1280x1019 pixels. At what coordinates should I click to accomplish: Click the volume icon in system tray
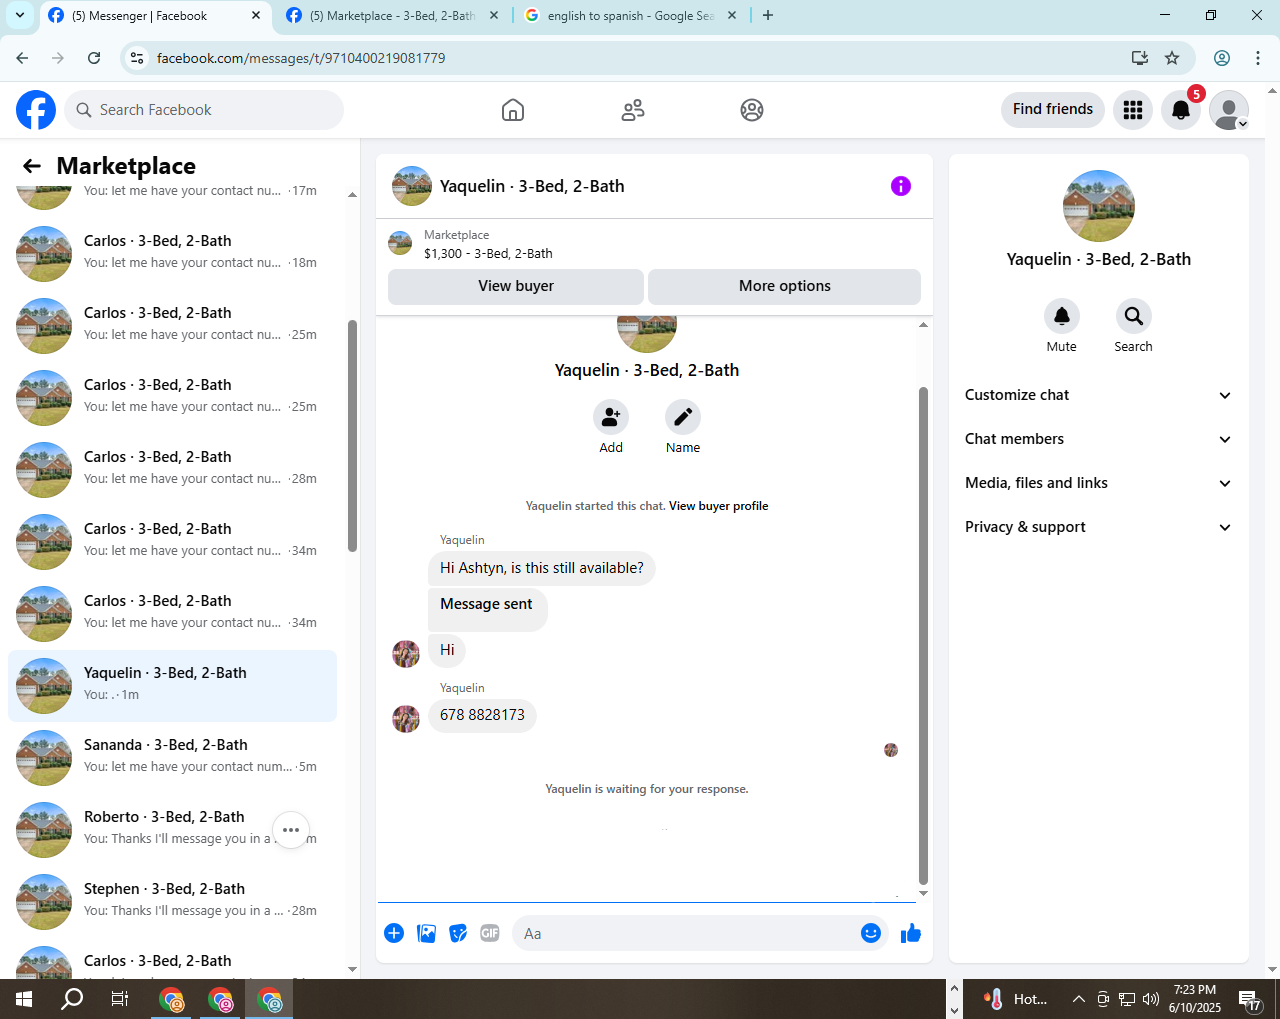pyautogui.click(x=1151, y=999)
